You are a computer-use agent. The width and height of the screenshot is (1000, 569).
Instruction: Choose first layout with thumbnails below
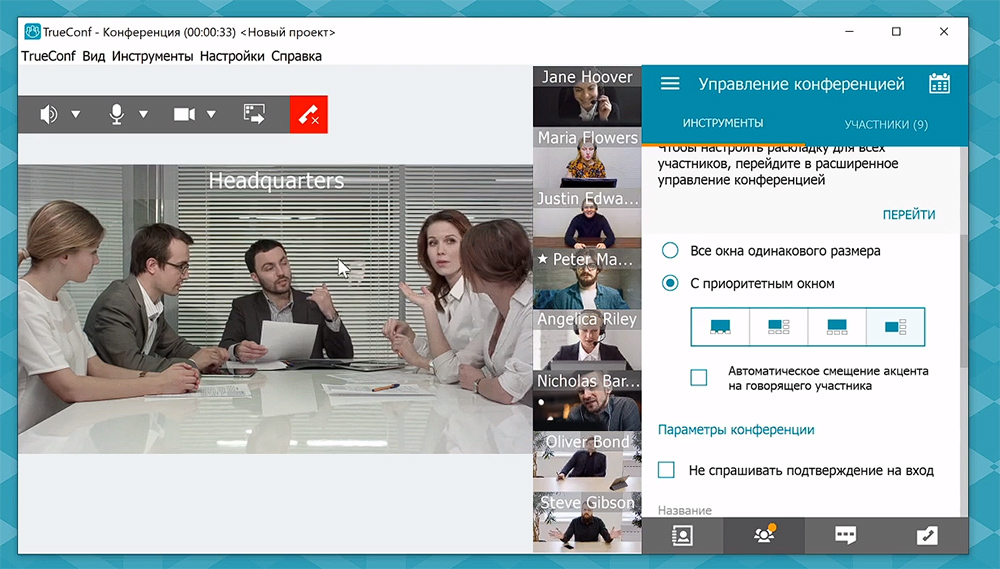(721, 327)
